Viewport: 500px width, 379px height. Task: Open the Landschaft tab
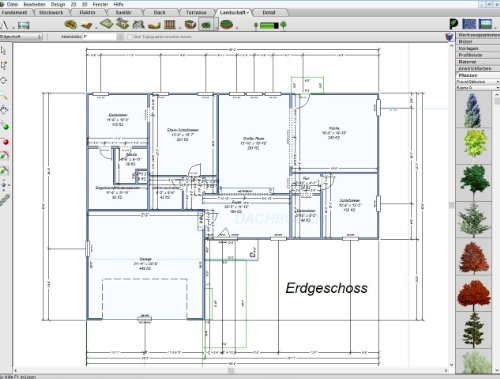pos(234,12)
